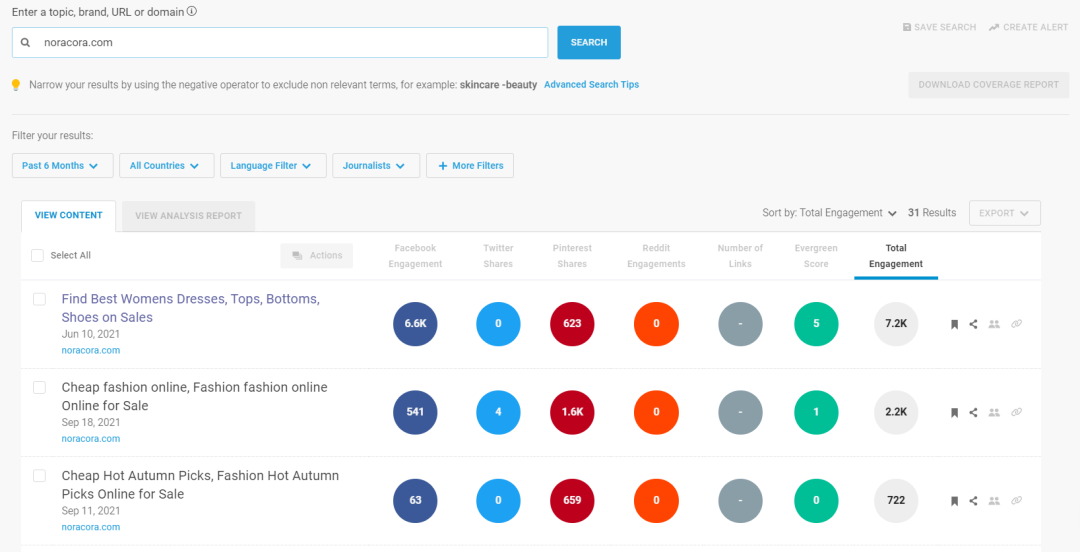Click the 722 total engagement circle
This screenshot has height=552, width=1080.
point(896,500)
